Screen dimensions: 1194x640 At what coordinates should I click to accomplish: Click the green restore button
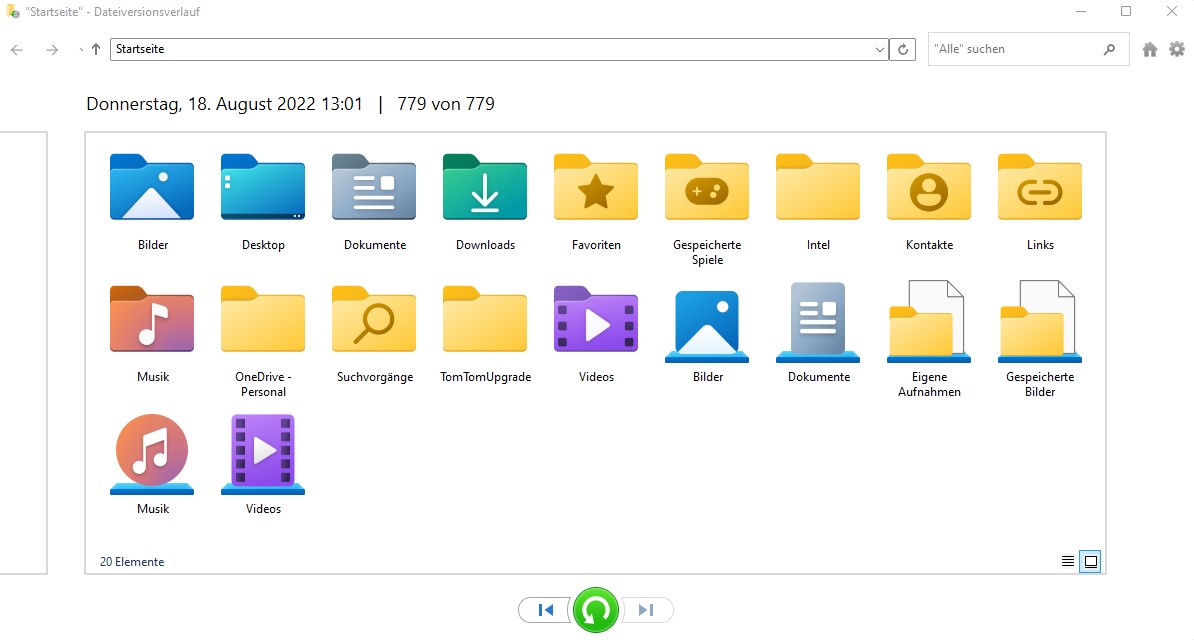click(596, 610)
